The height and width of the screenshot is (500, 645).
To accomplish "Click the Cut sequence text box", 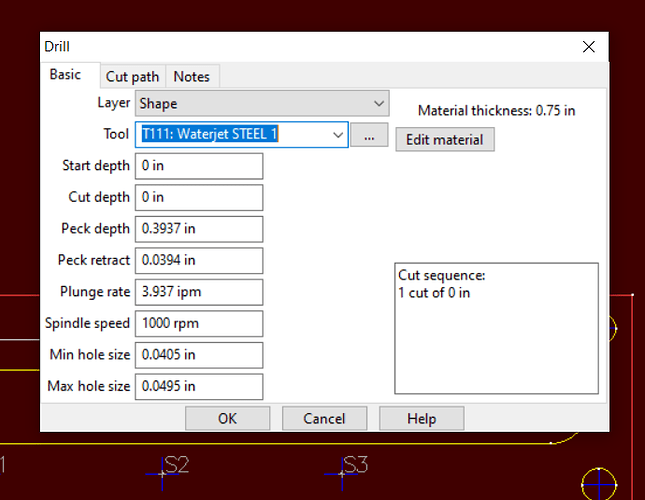I will point(496,328).
